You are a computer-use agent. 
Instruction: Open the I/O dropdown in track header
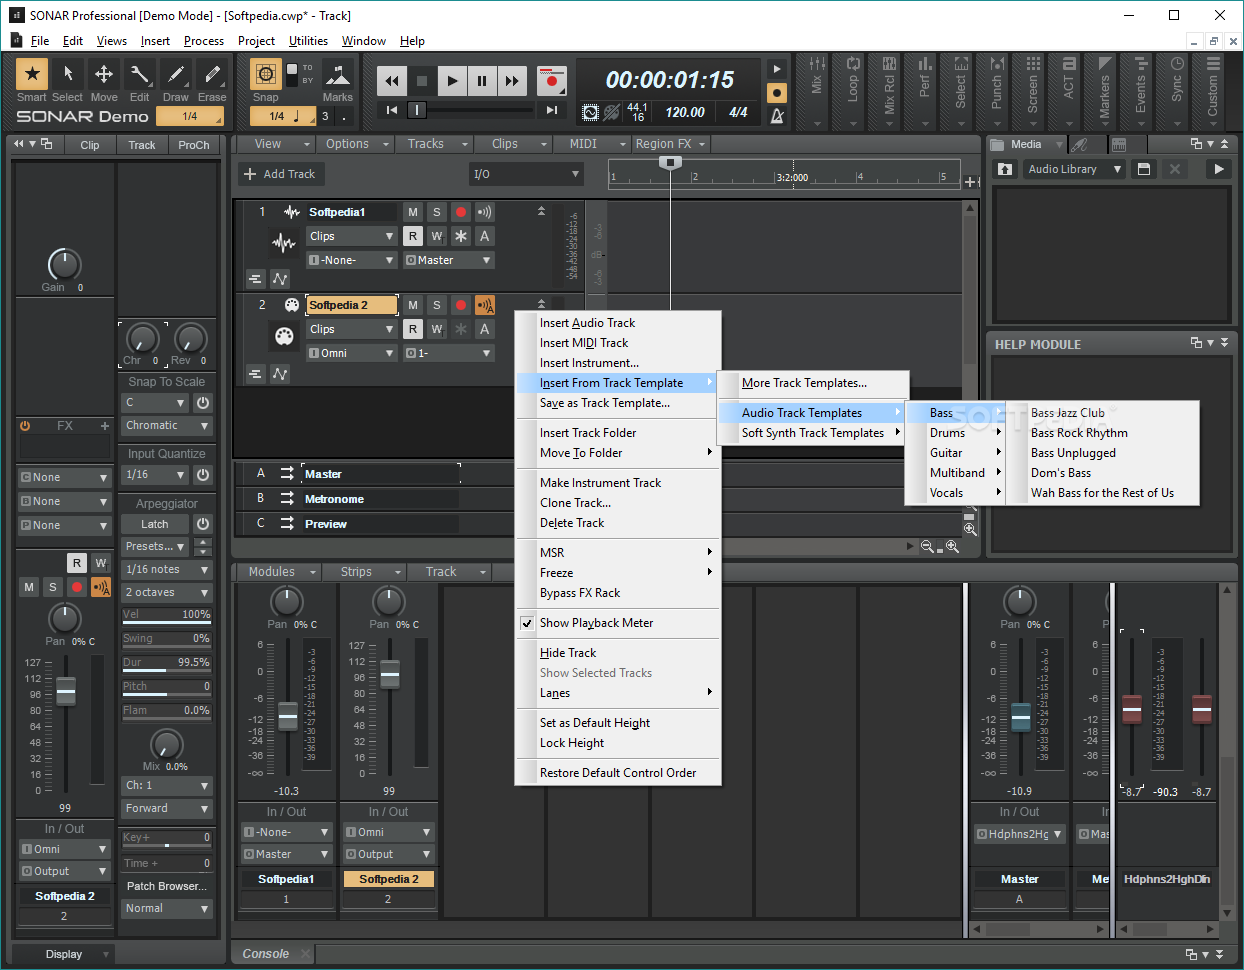click(x=526, y=174)
